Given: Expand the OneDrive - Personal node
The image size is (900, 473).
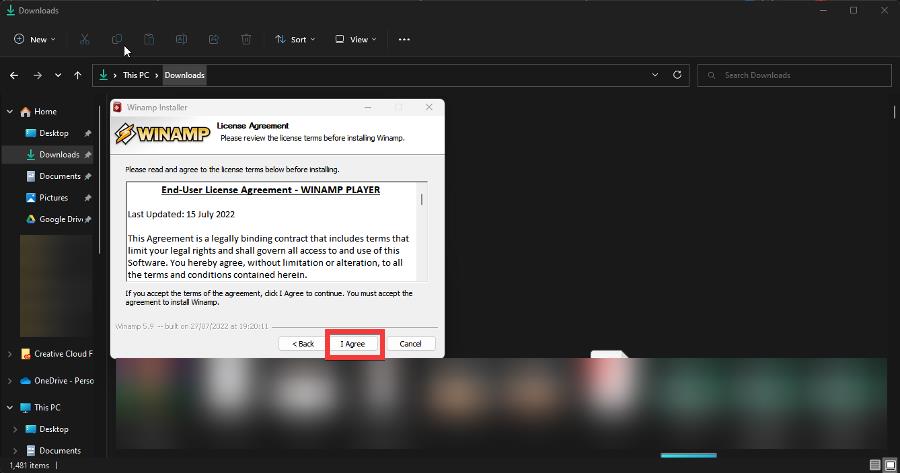Looking at the screenshot, I should pyautogui.click(x=10, y=381).
